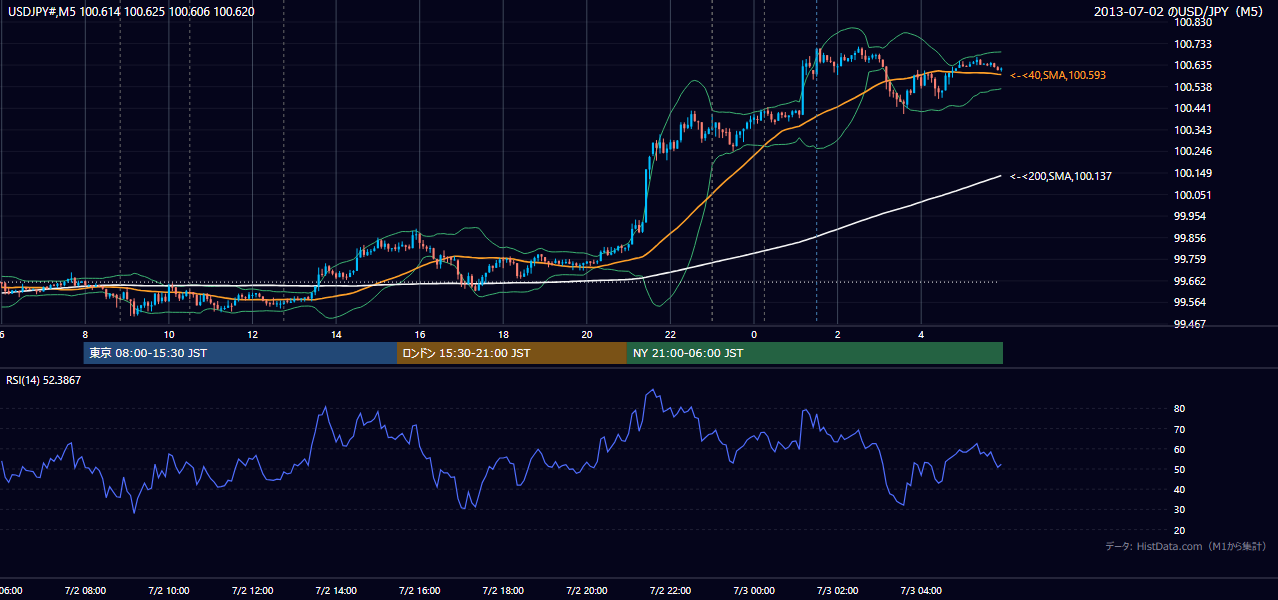Click the '2013-07-02 のUSD/JPY (M5)' heading
The width and height of the screenshot is (1278, 600).
coord(1180,11)
